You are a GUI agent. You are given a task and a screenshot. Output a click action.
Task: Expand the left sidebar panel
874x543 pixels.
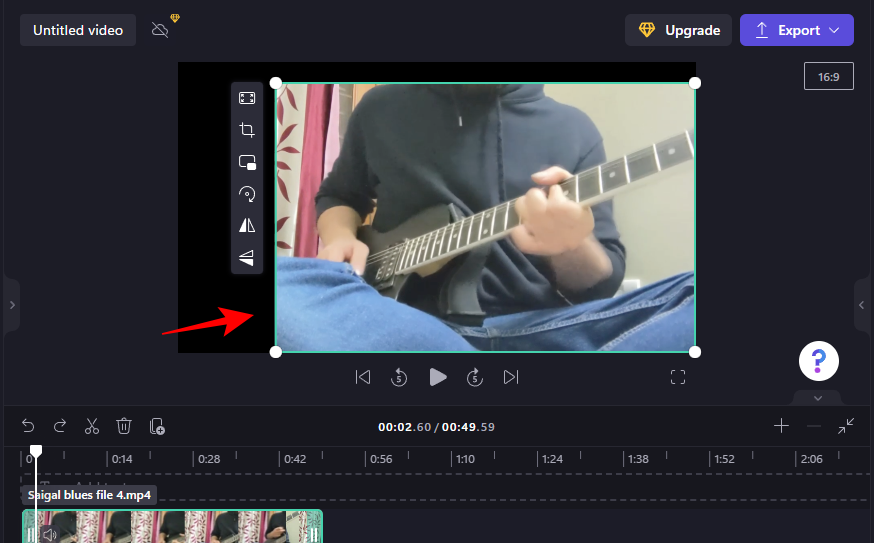(x=12, y=305)
